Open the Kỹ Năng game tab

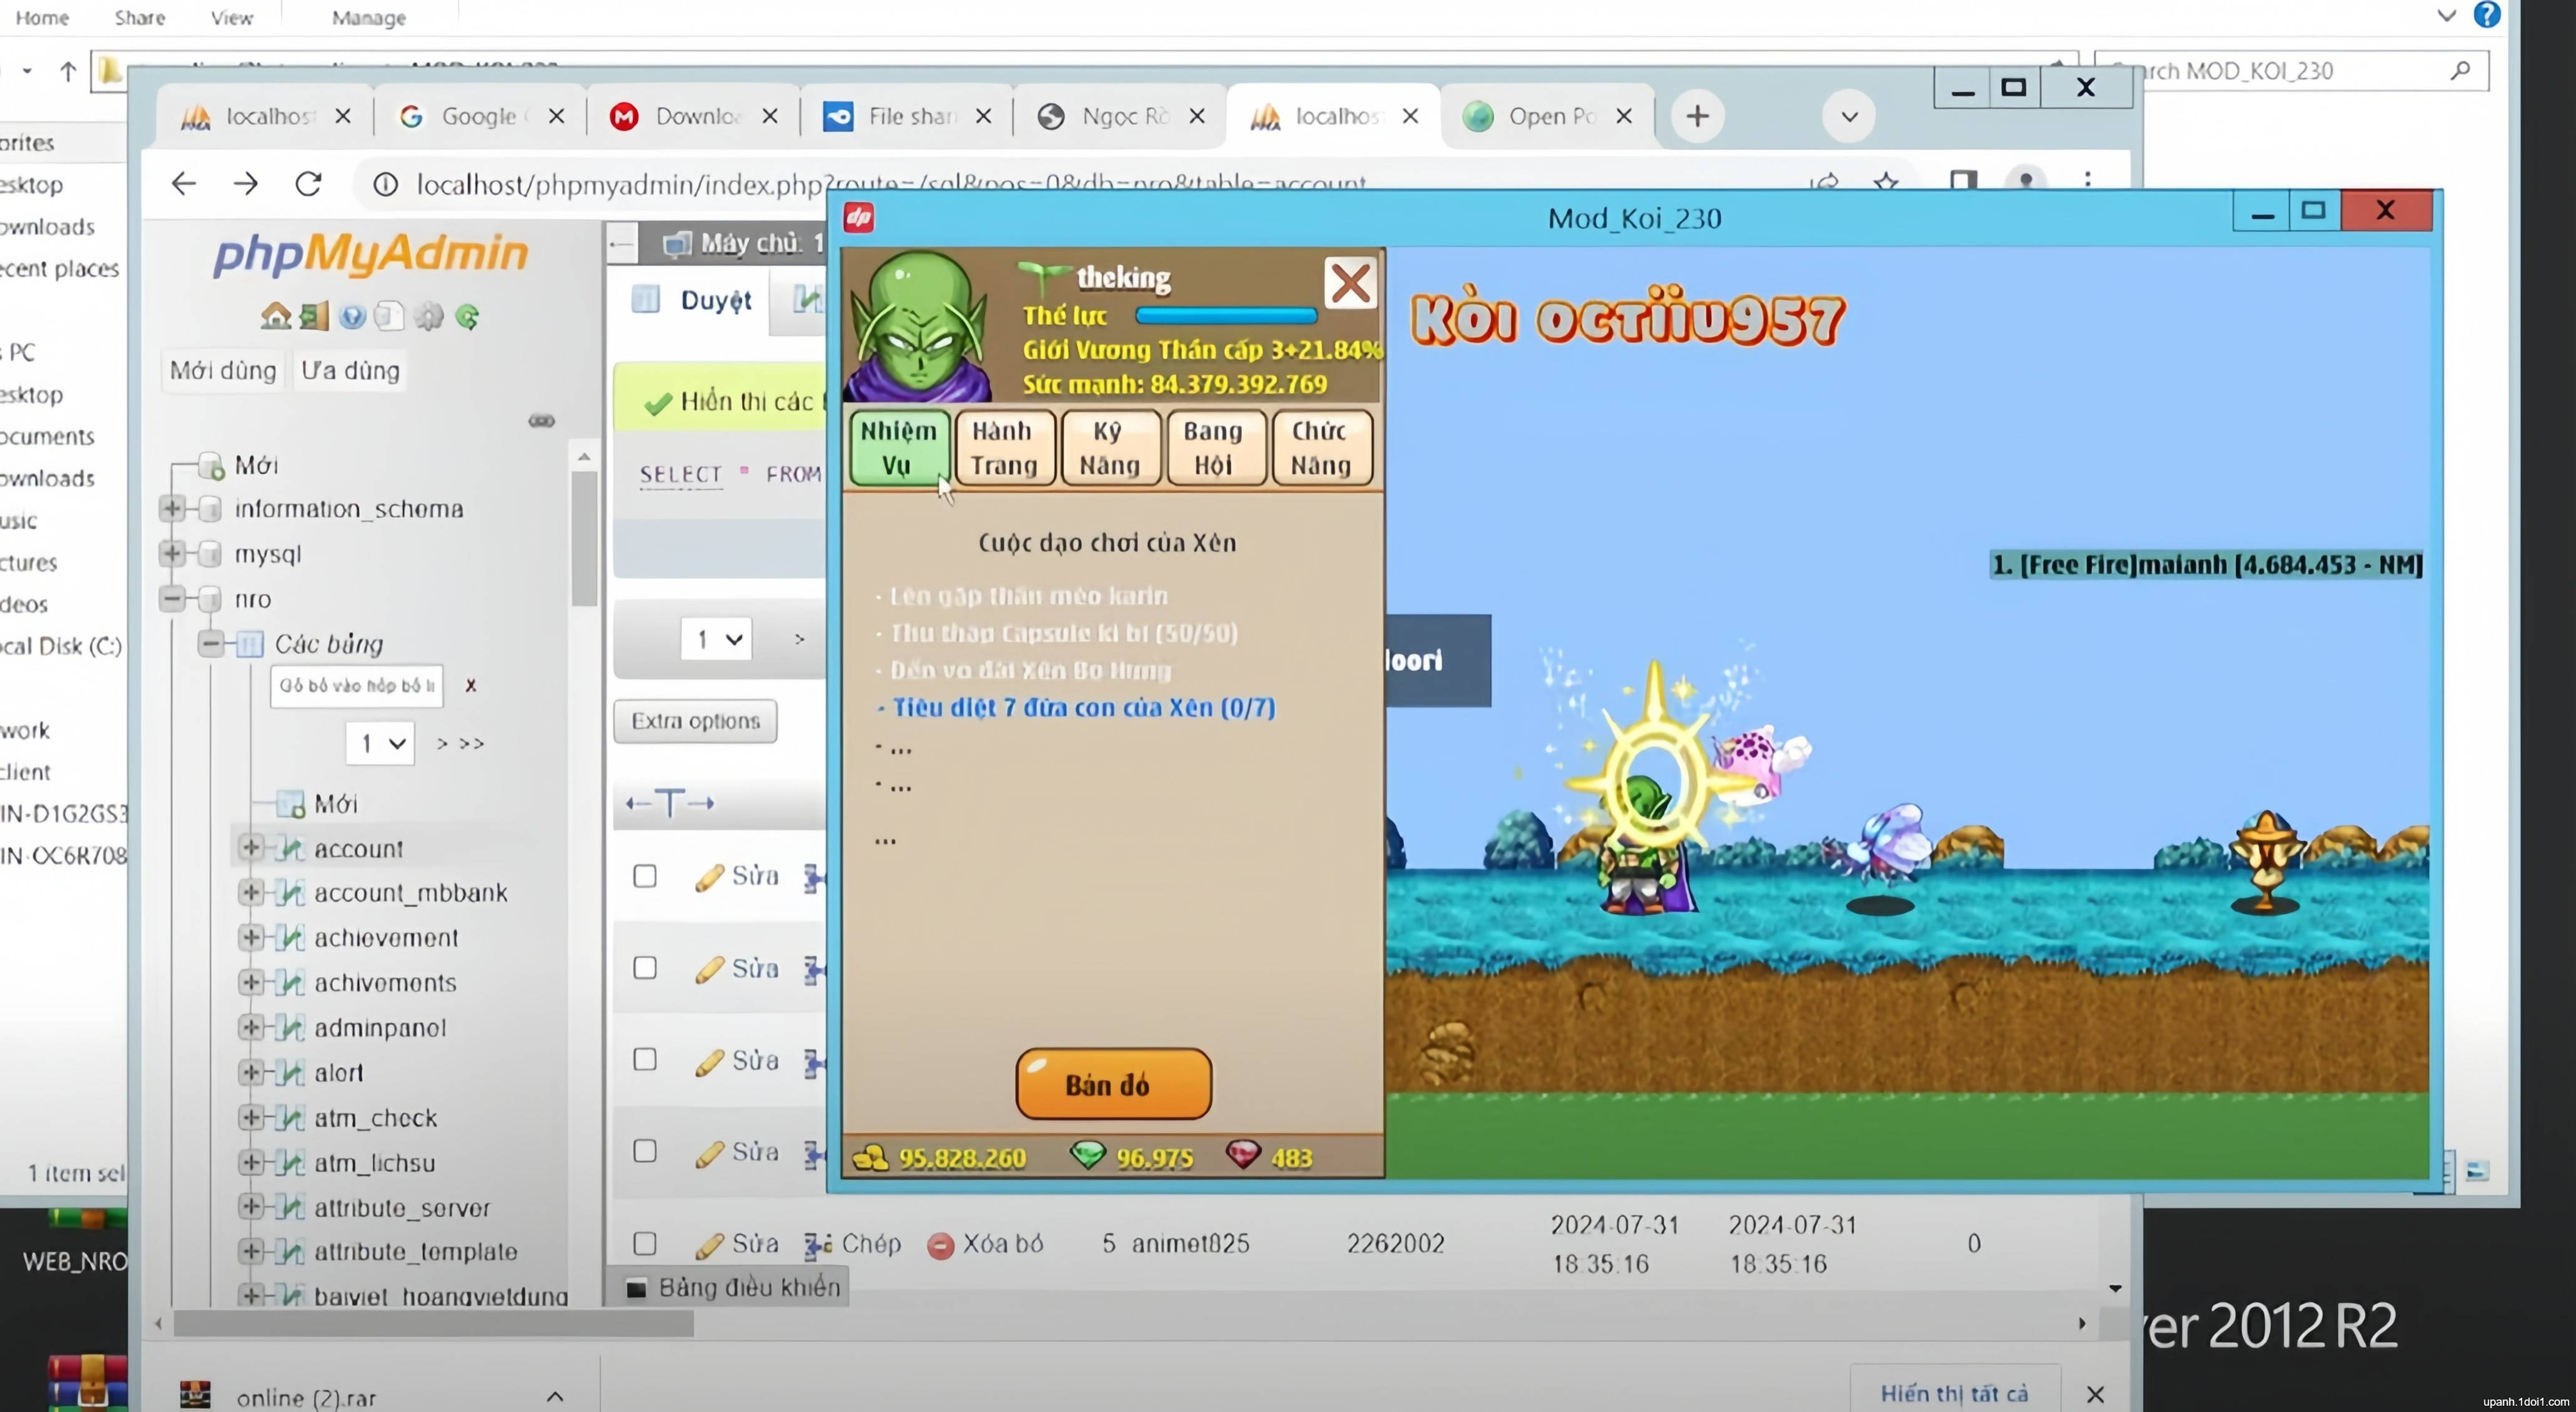click(x=1109, y=448)
